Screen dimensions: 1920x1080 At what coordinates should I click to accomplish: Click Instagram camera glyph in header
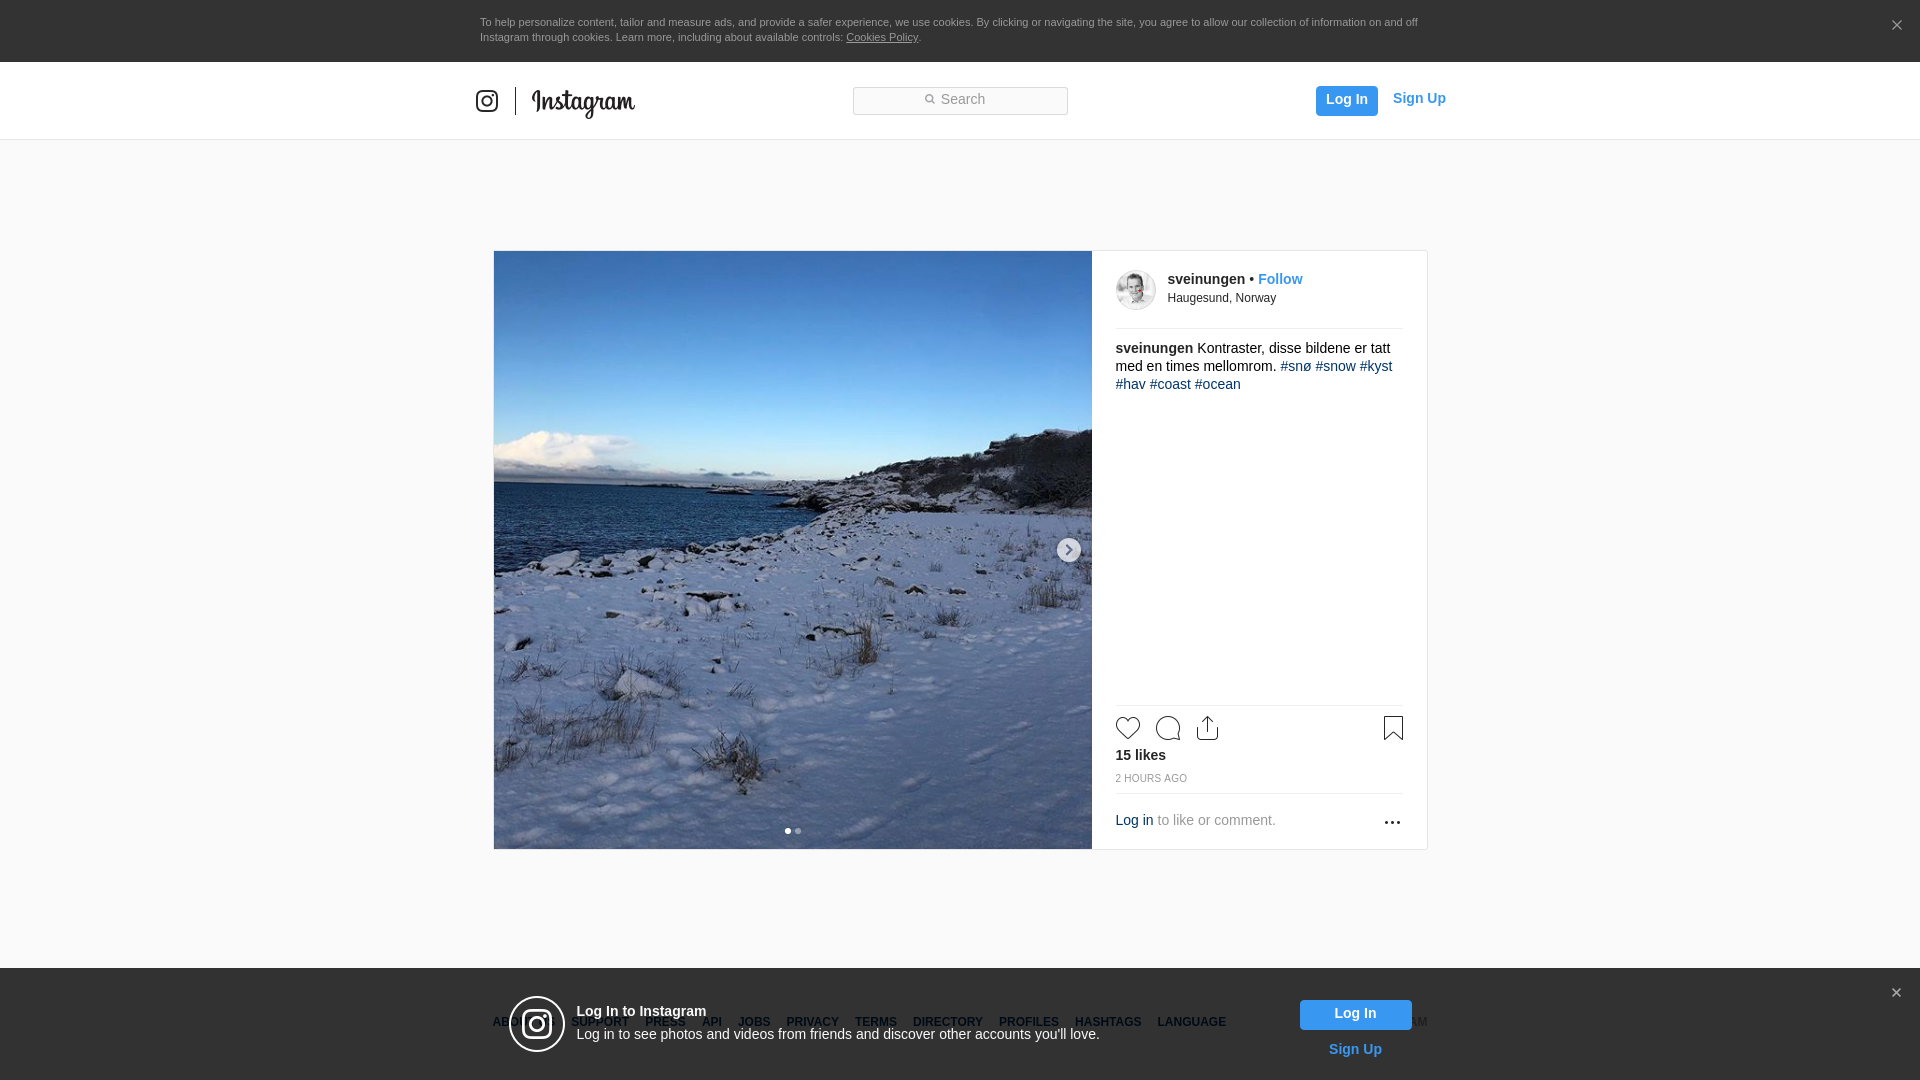point(487,101)
